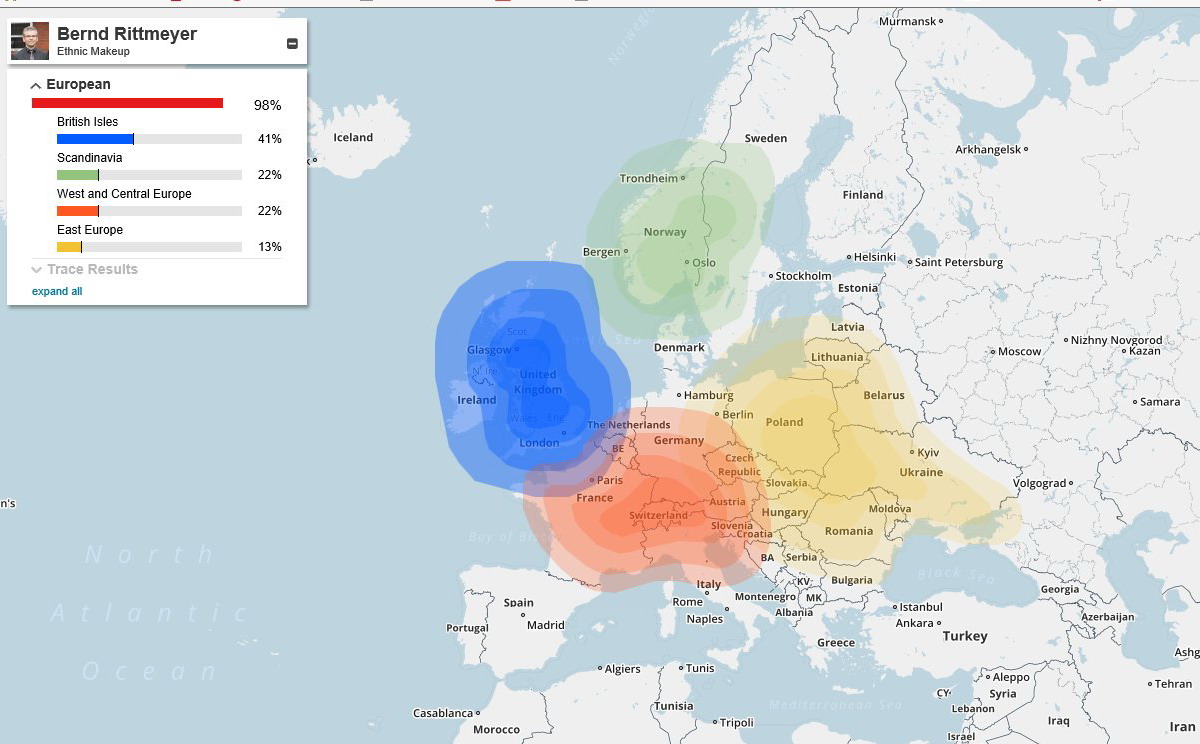Viewport: 1200px width, 744px height.
Task: Click the green Scandinavia region near Norway label
Action: click(664, 232)
